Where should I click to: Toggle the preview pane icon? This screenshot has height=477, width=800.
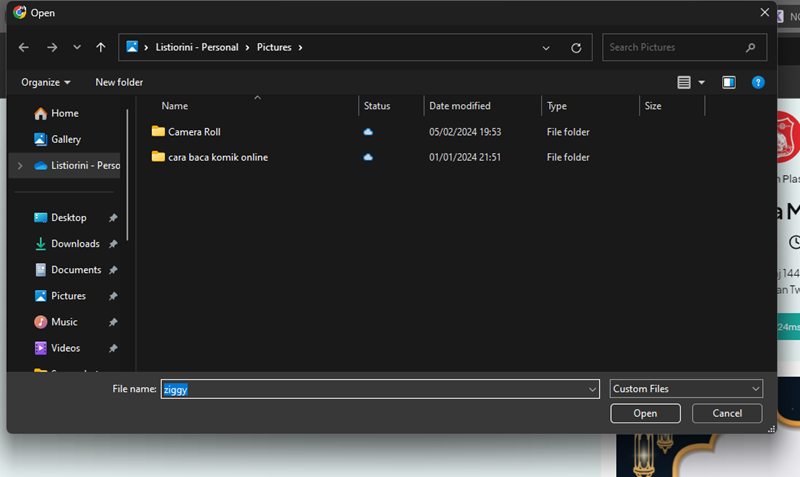click(729, 82)
